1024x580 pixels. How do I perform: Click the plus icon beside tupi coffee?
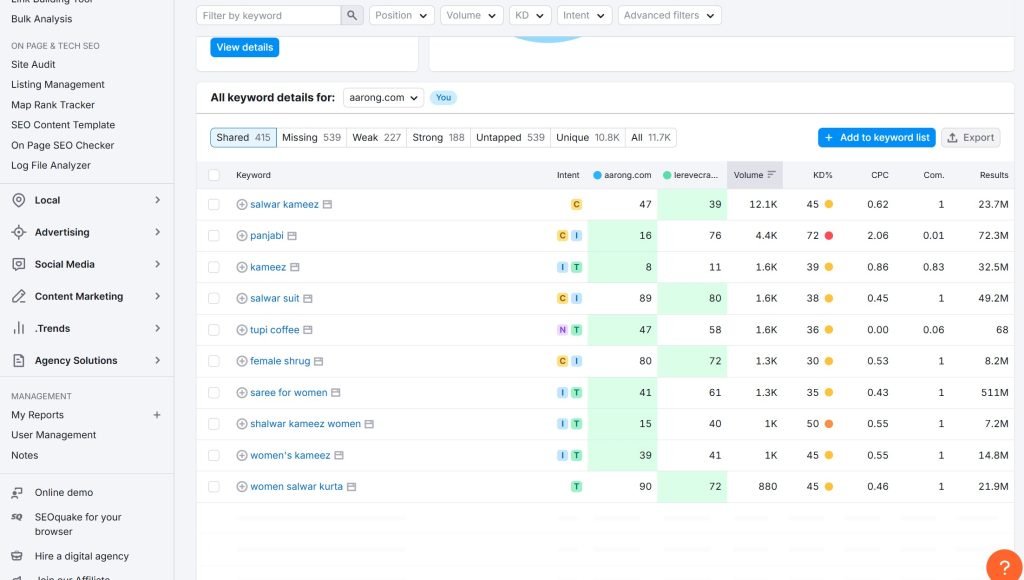(241, 330)
